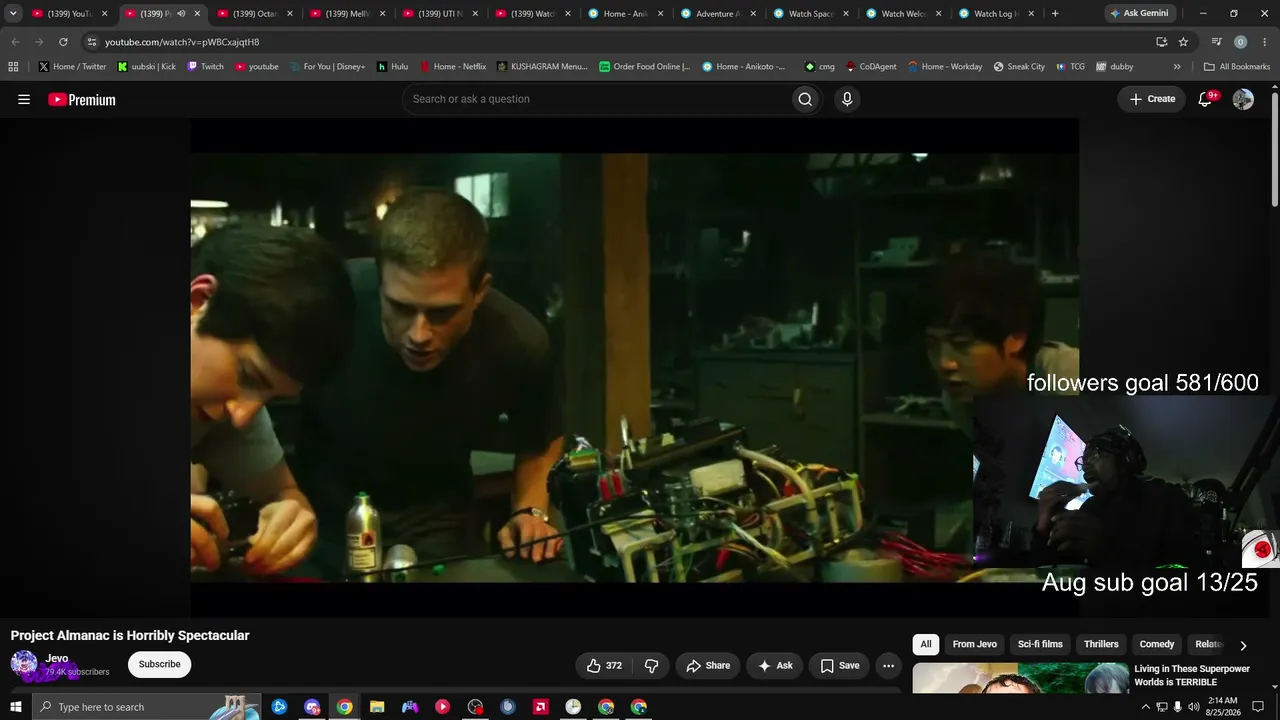
Task: Open Windows Start menu
Action: coord(15,707)
